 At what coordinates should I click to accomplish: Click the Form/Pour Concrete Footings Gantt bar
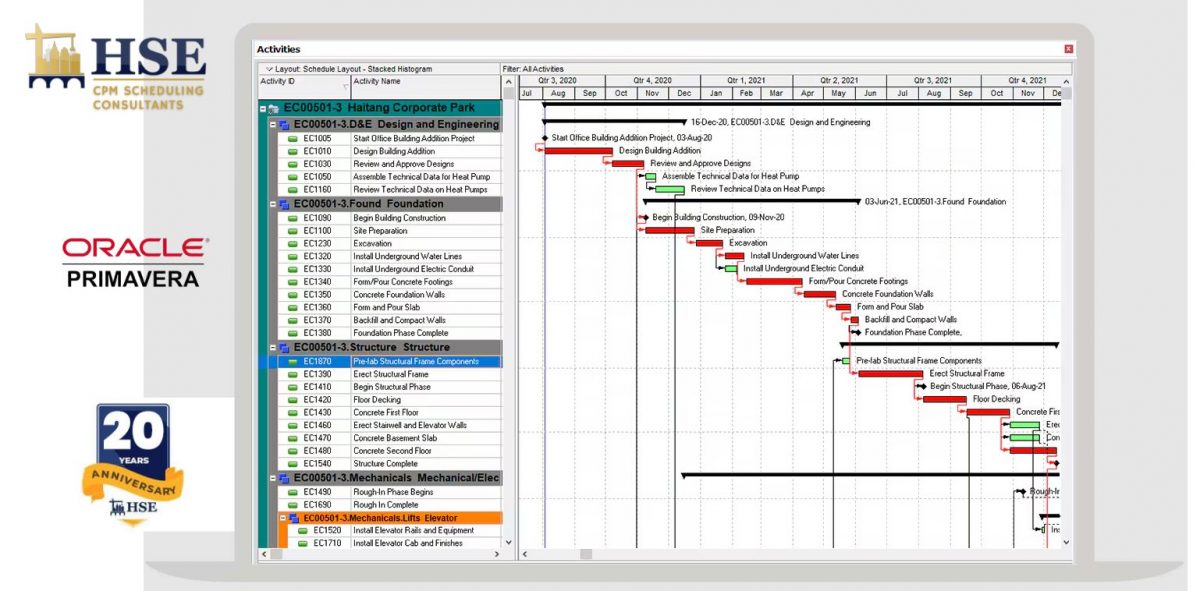point(774,282)
